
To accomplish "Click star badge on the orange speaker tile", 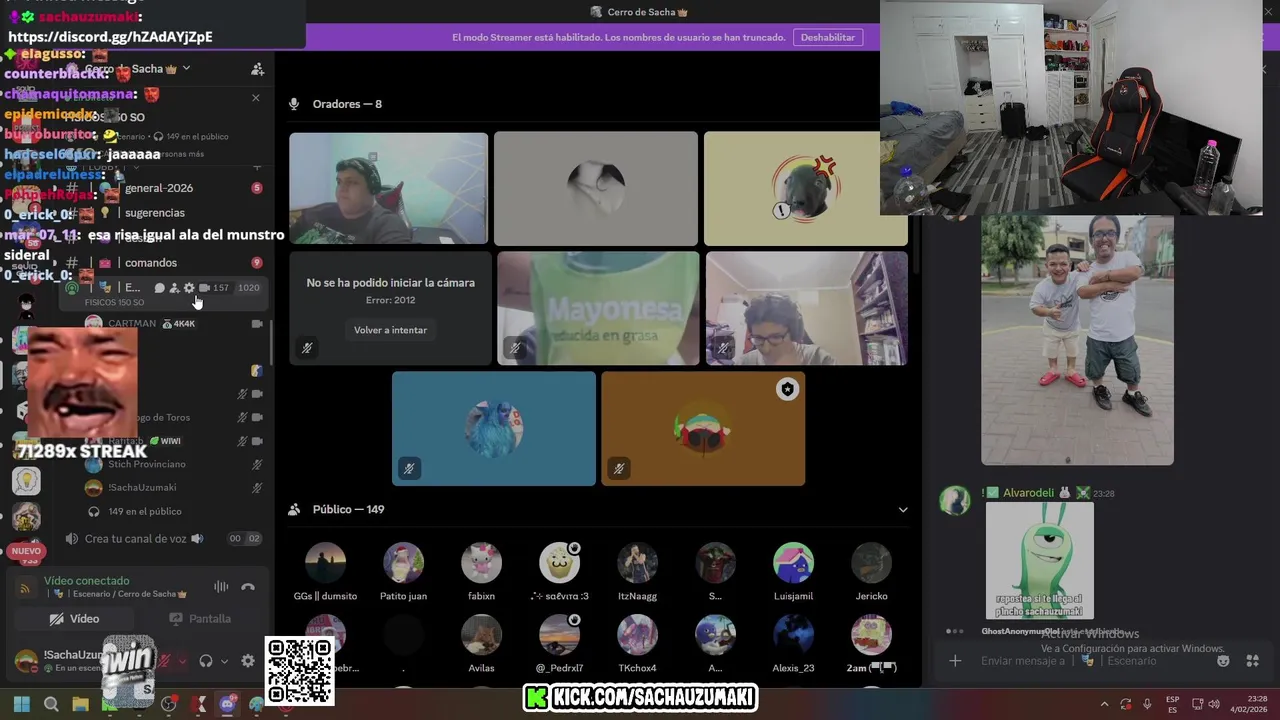I will click(x=788, y=389).
